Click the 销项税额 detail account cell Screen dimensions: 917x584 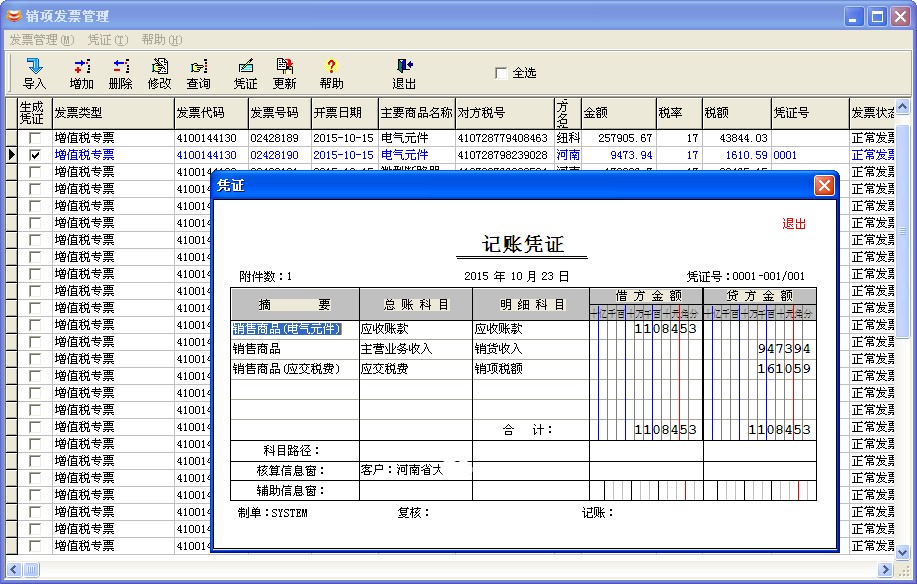click(x=530, y=369)
